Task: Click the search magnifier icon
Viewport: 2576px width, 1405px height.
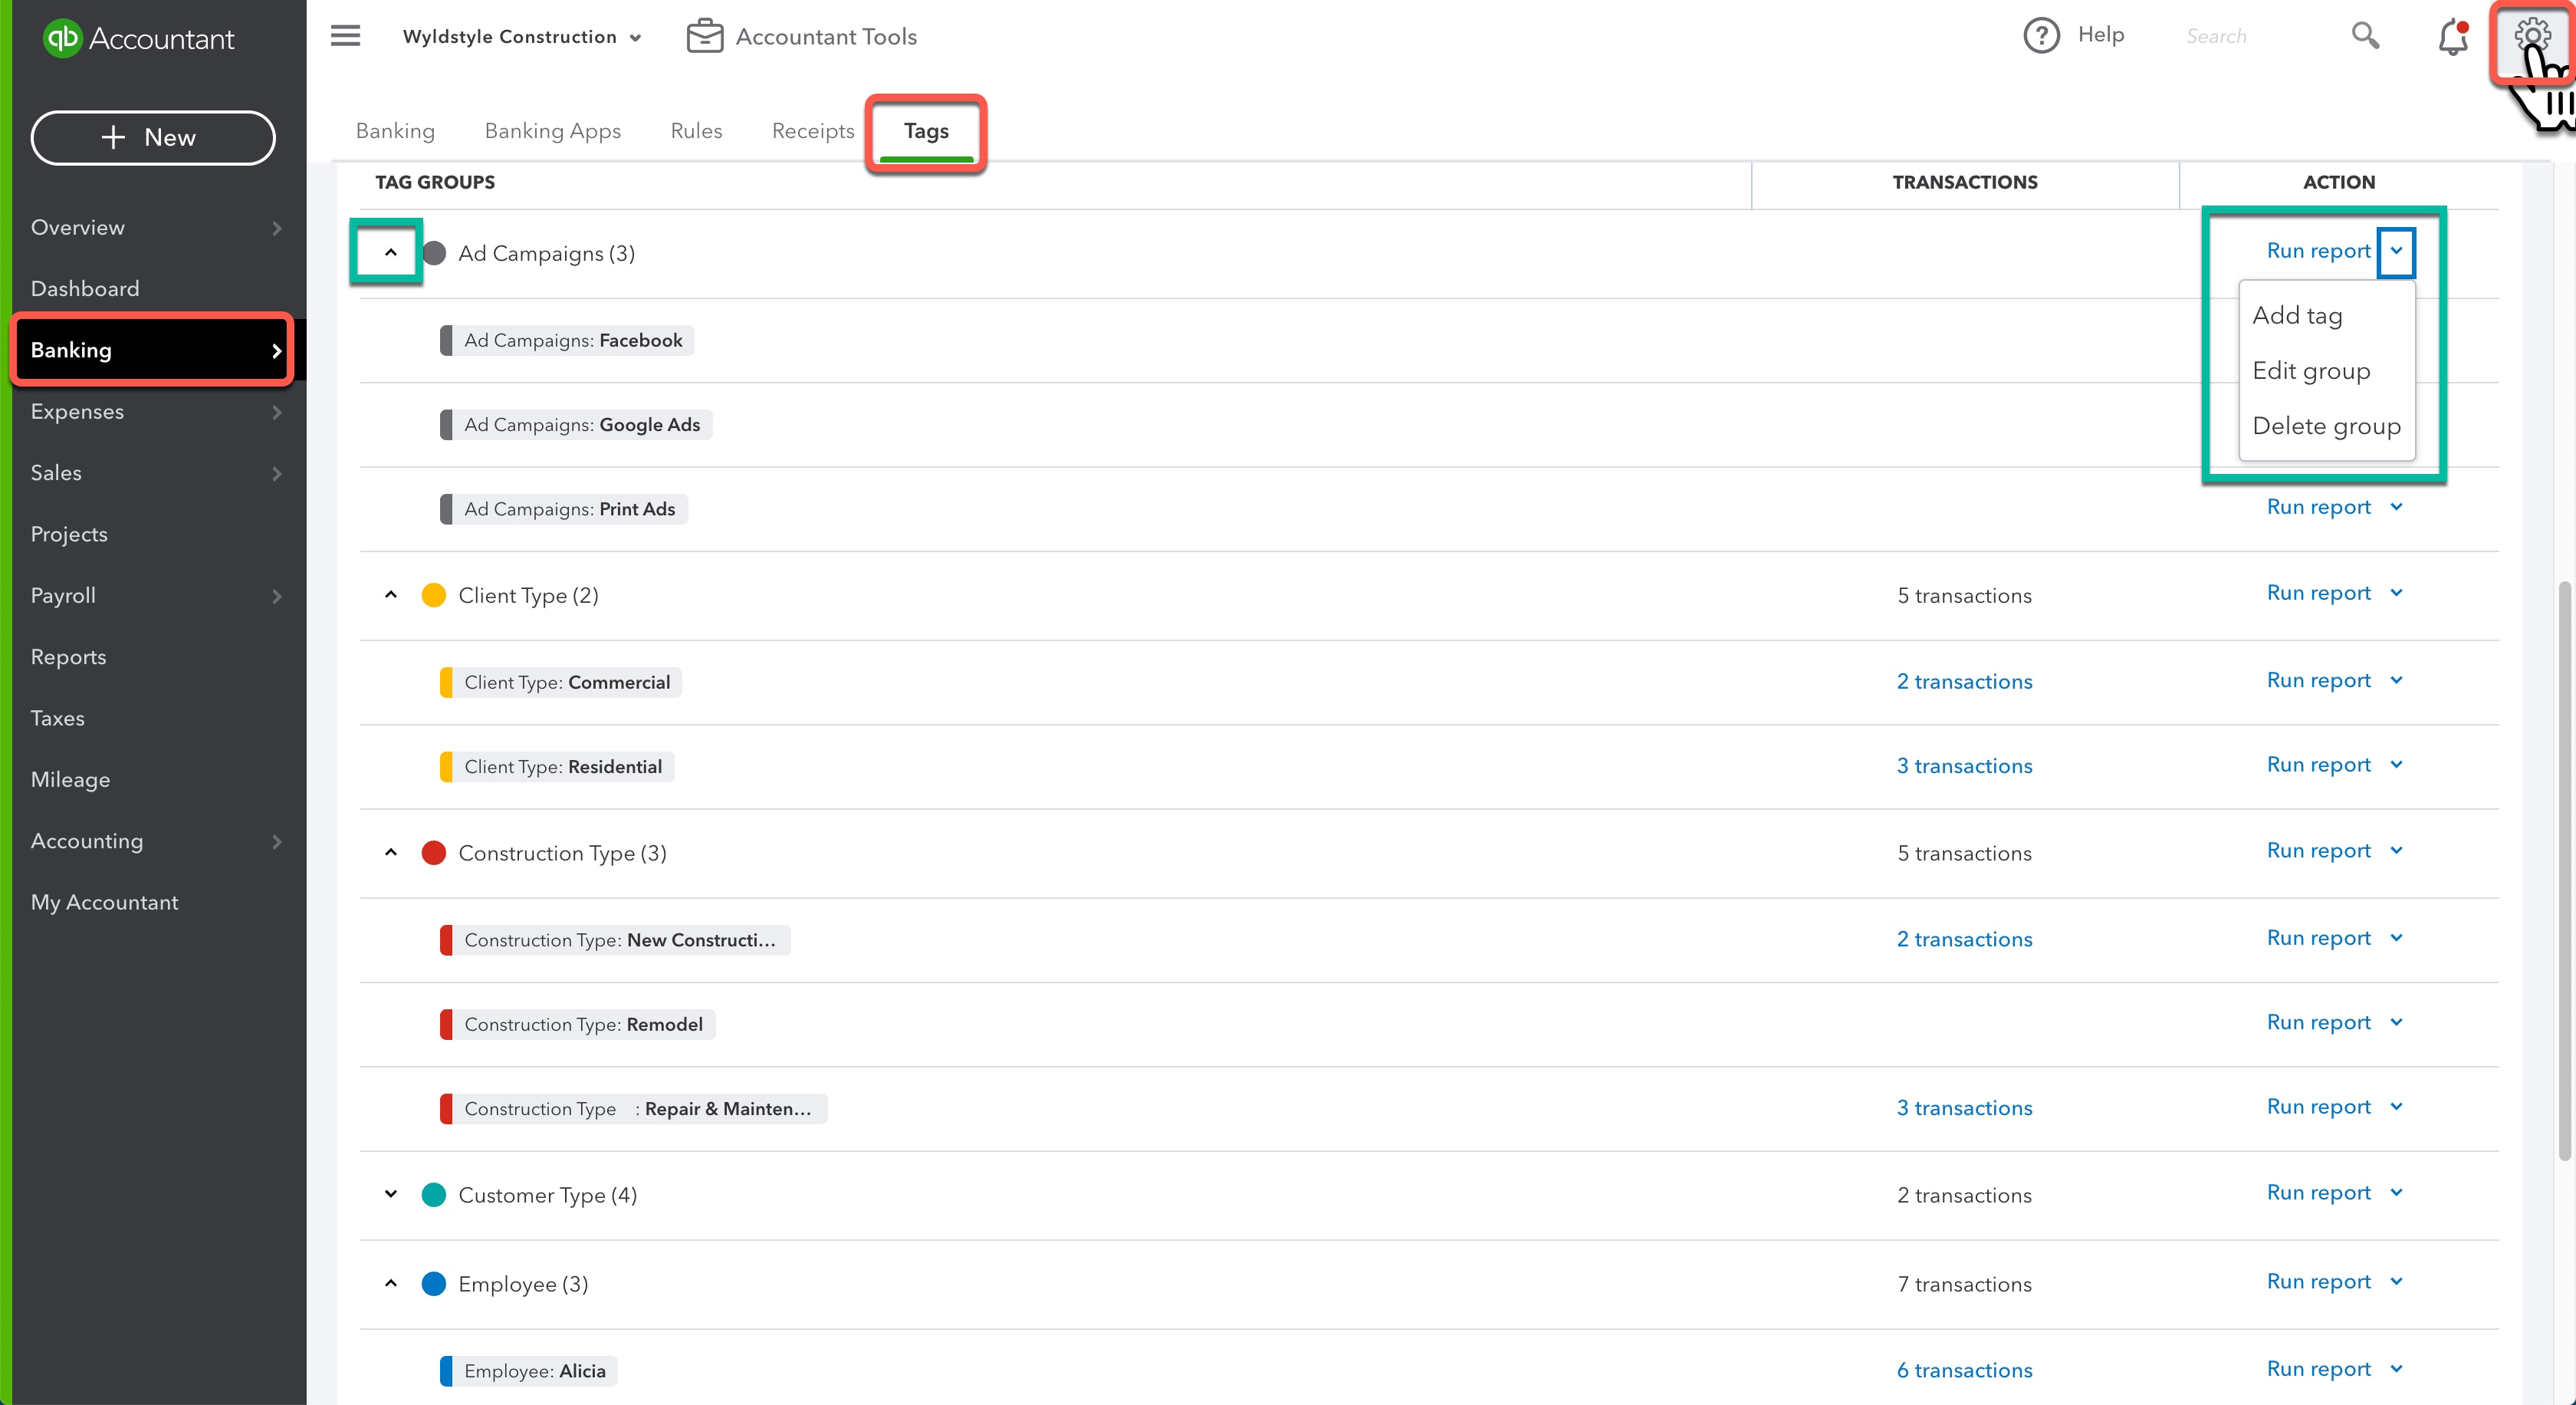Action: 2365,36
